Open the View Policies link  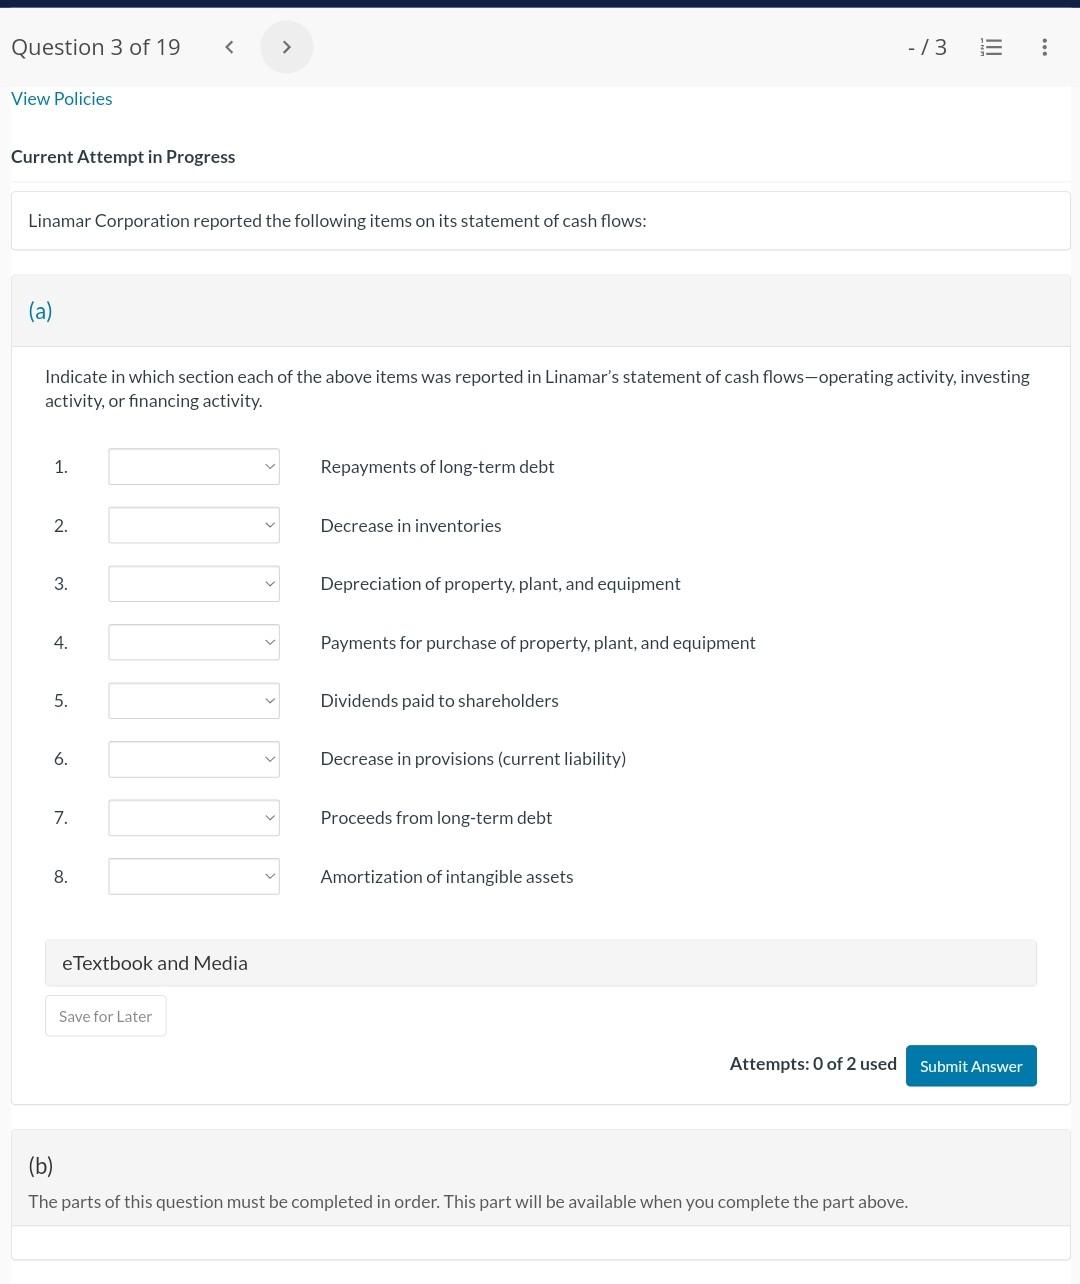(61, 98)
